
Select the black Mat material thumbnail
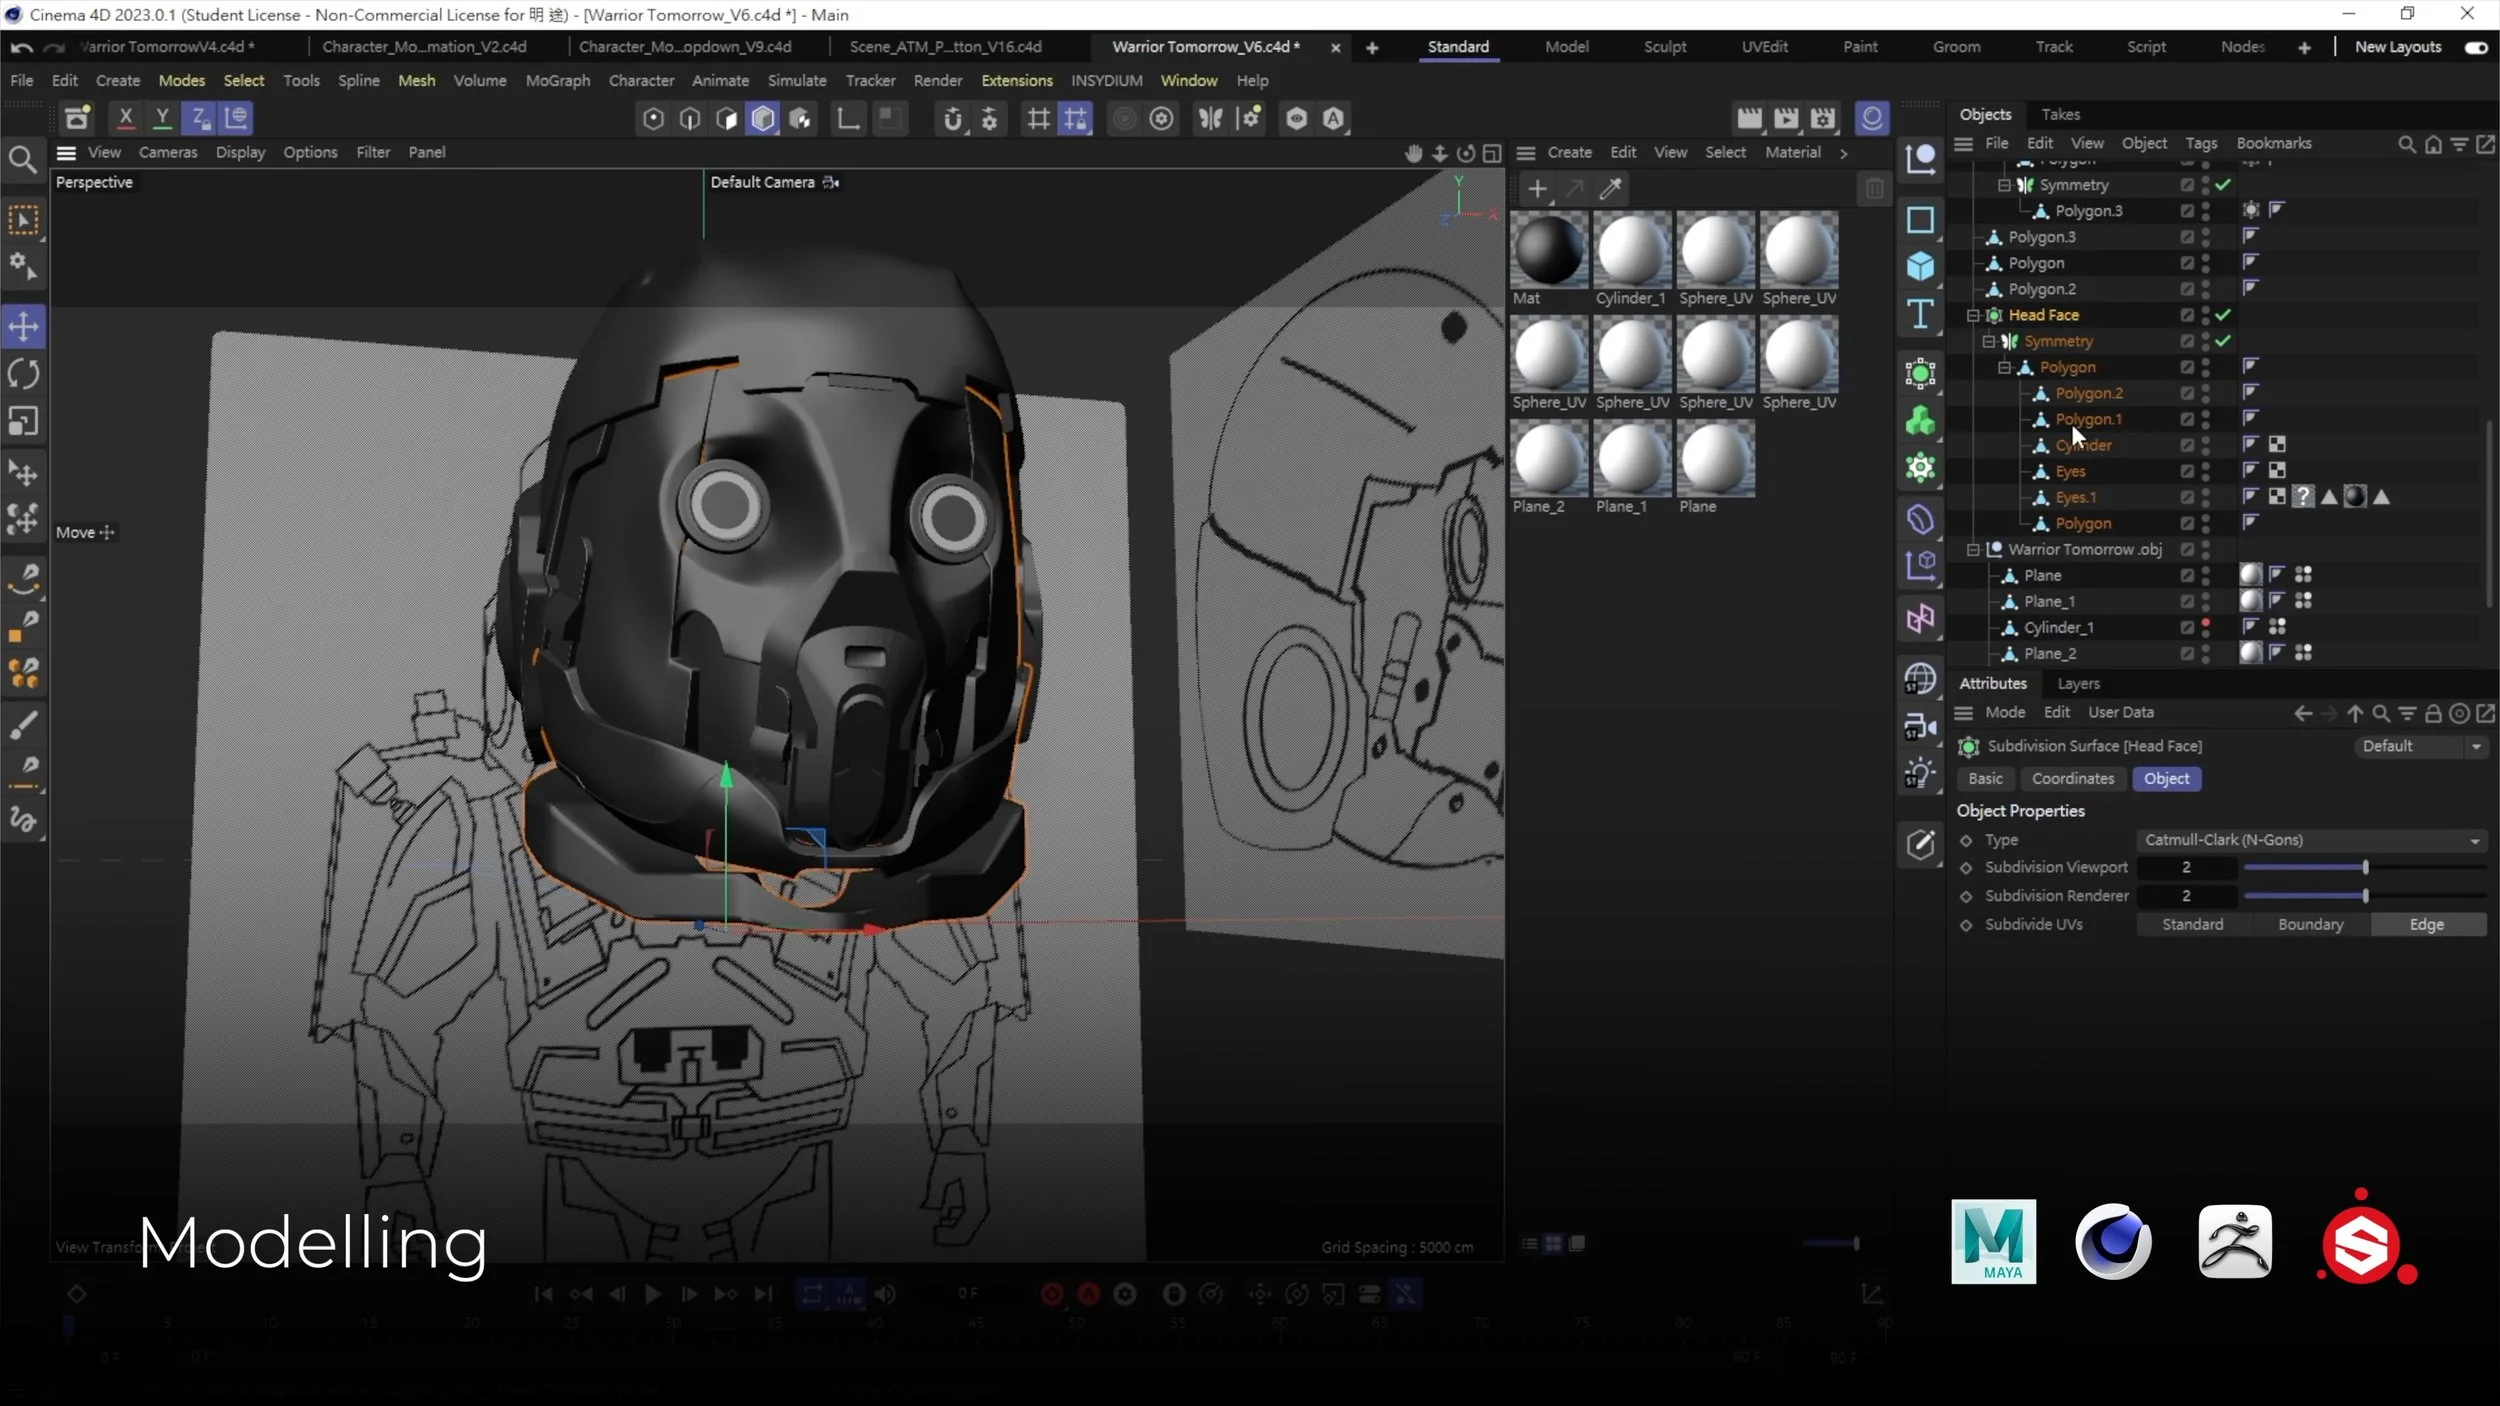[x=1548, y=250]
